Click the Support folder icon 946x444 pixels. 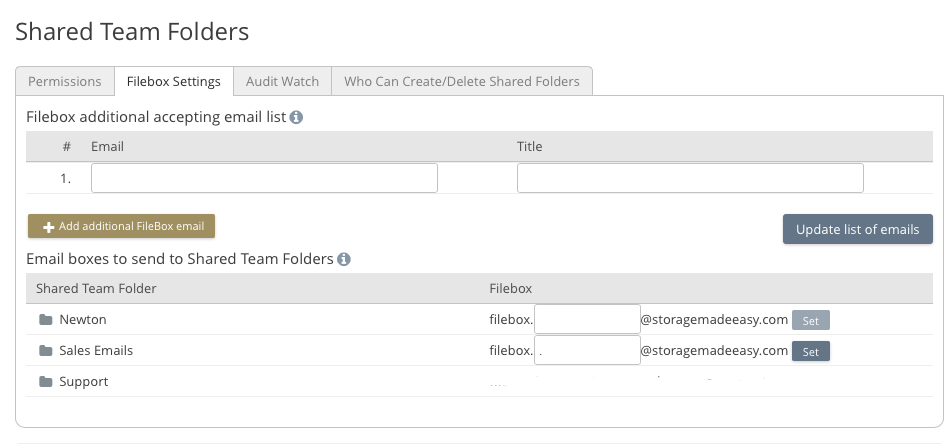pyautogui.click(x=45, y=382)
